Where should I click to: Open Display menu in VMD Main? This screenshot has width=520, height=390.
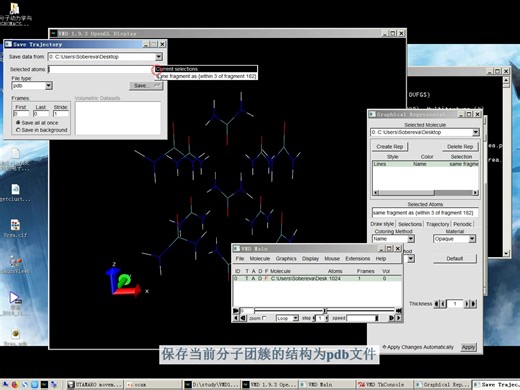pos(310,258)
